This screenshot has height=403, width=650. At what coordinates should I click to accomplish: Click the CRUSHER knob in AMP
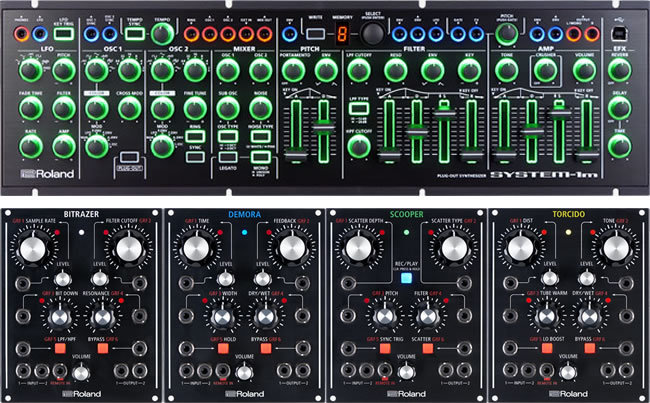click(546, 70)
